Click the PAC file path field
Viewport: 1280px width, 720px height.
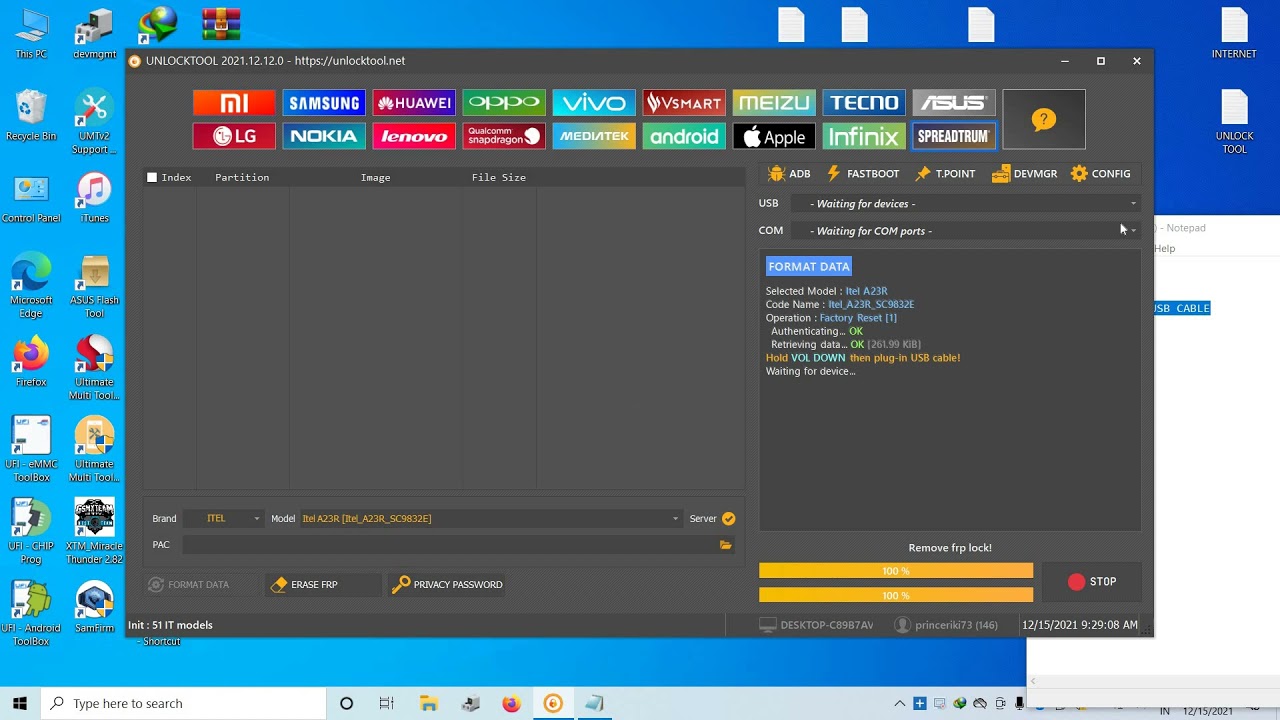[x=448, y=545]
